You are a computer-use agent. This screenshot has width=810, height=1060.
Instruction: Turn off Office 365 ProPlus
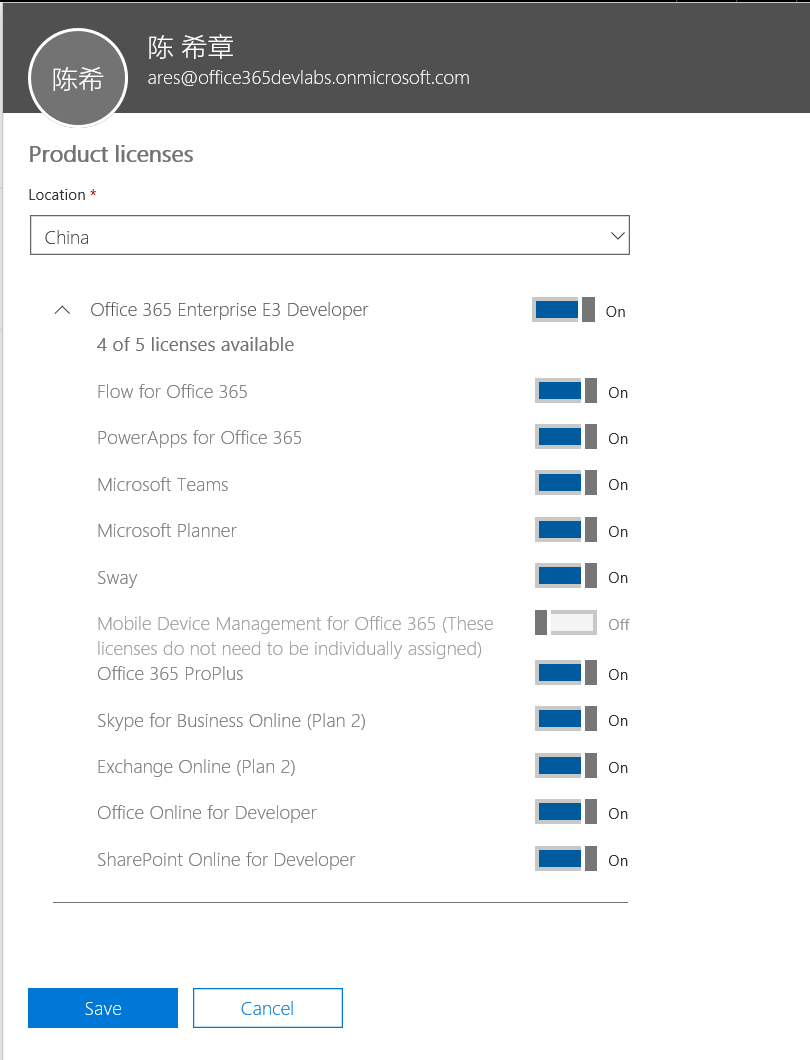click(x=560, y=673)
